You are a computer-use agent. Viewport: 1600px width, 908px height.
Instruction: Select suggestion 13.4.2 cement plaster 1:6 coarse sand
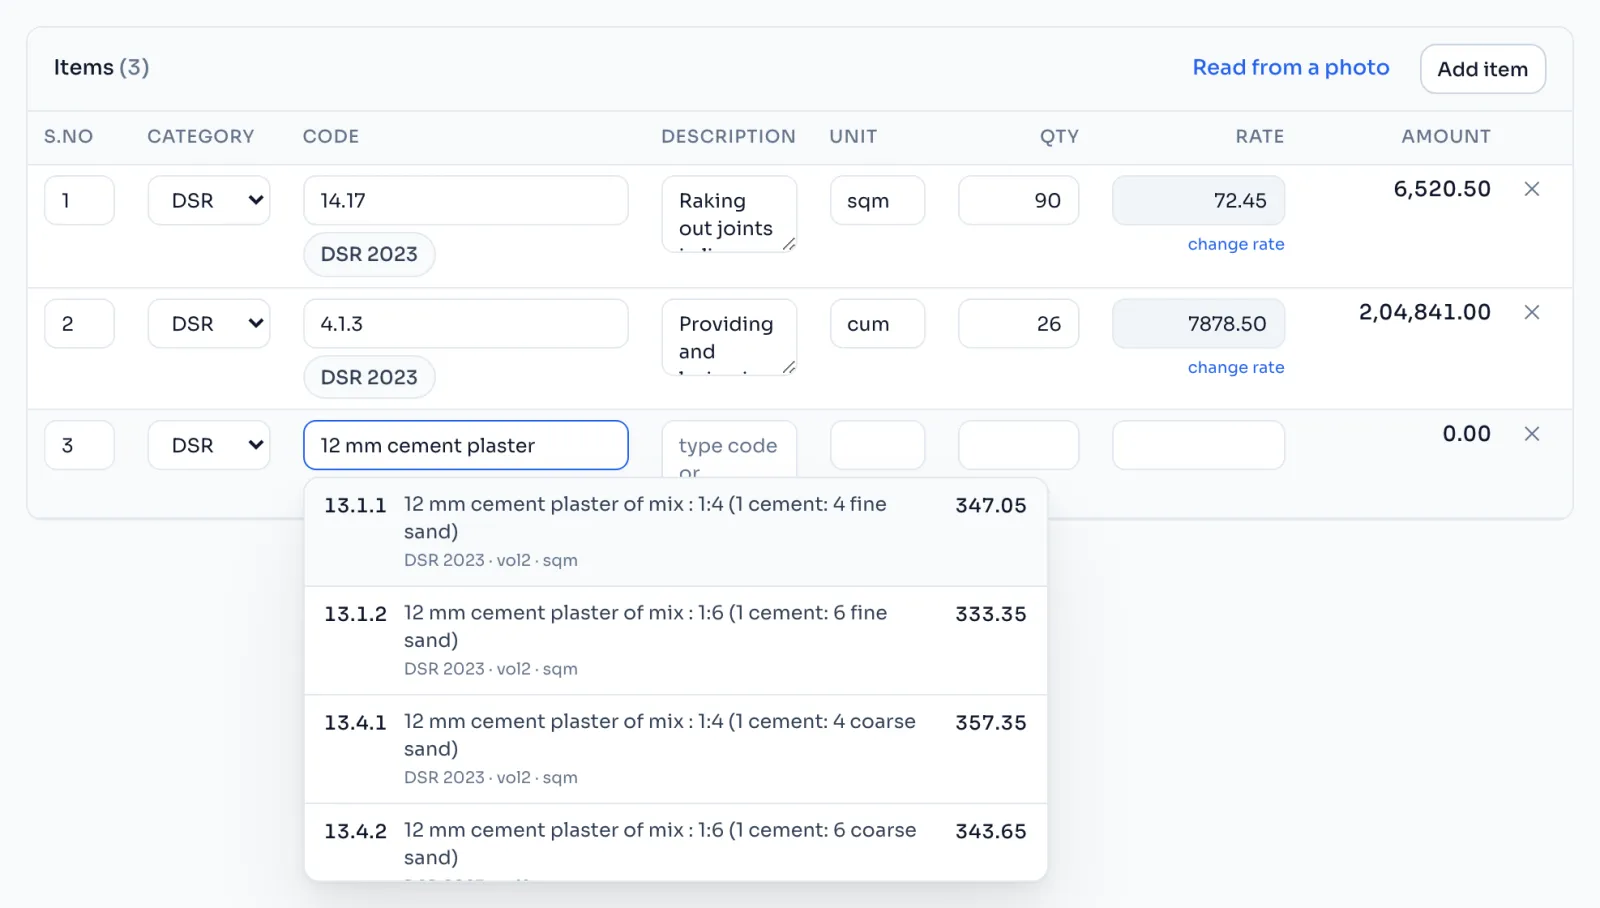point(676,843)
